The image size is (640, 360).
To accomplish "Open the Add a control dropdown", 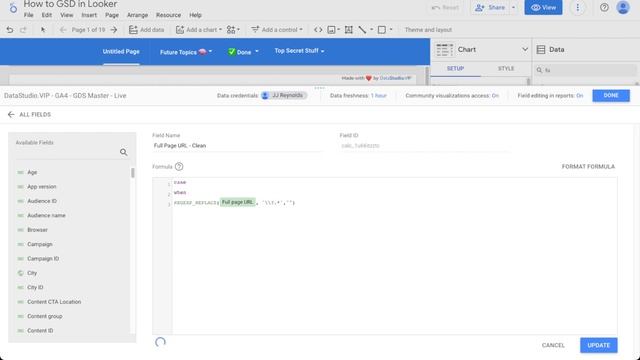I will click(x=277, y=30).
